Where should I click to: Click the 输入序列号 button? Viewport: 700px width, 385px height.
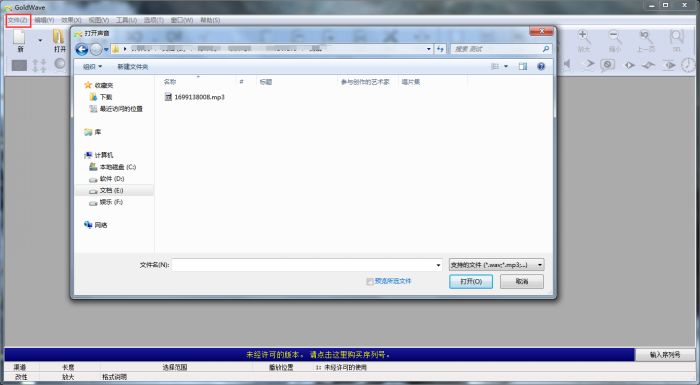pos(665,355)
